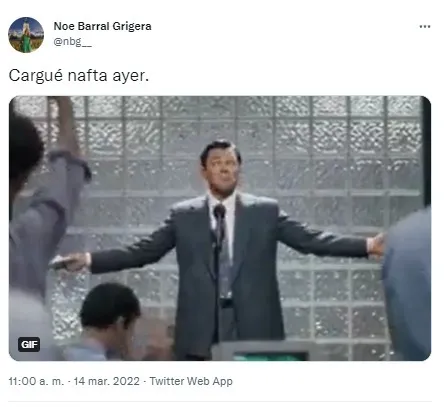Click the dark-haired head at the GIF's bottom

[x=108, y=307]
